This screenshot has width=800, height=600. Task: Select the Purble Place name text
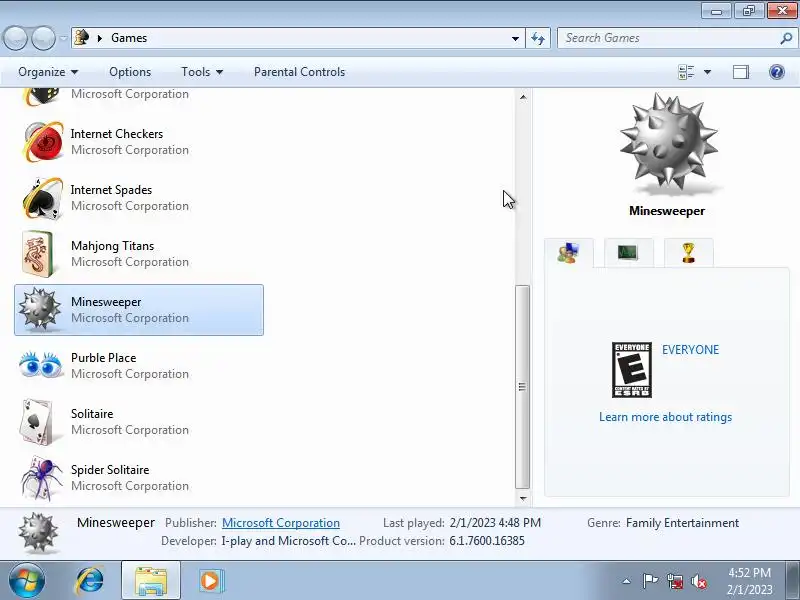click(104, 358)
